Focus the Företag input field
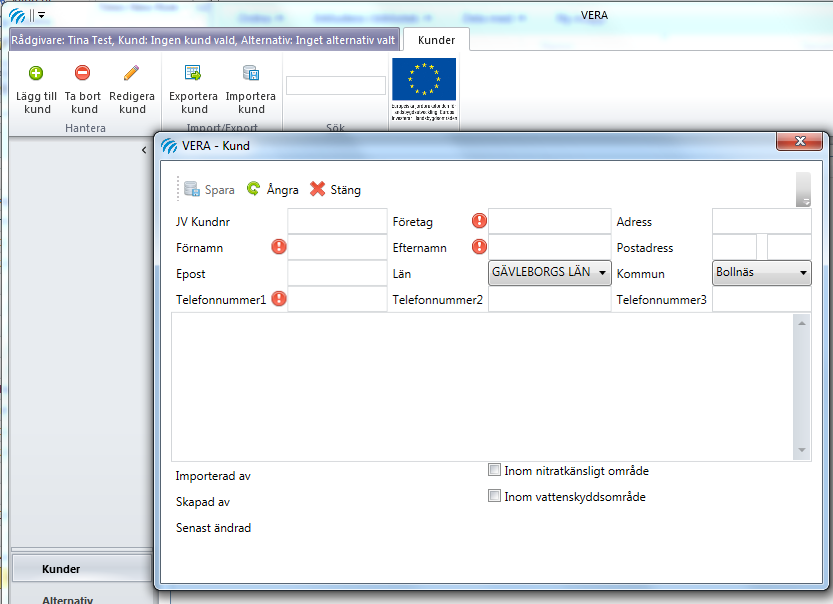The image size is (833, 604). coord(550,221)
